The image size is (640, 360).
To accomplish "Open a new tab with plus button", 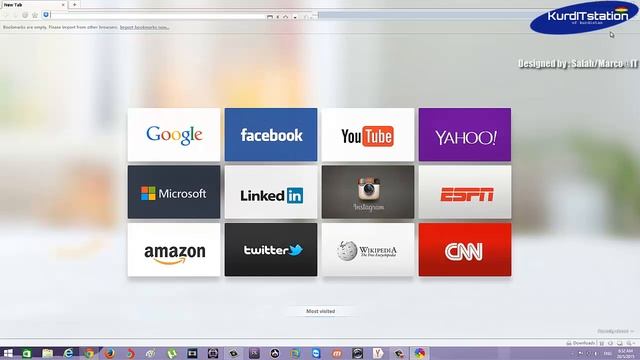I will (x=74, y=4).
